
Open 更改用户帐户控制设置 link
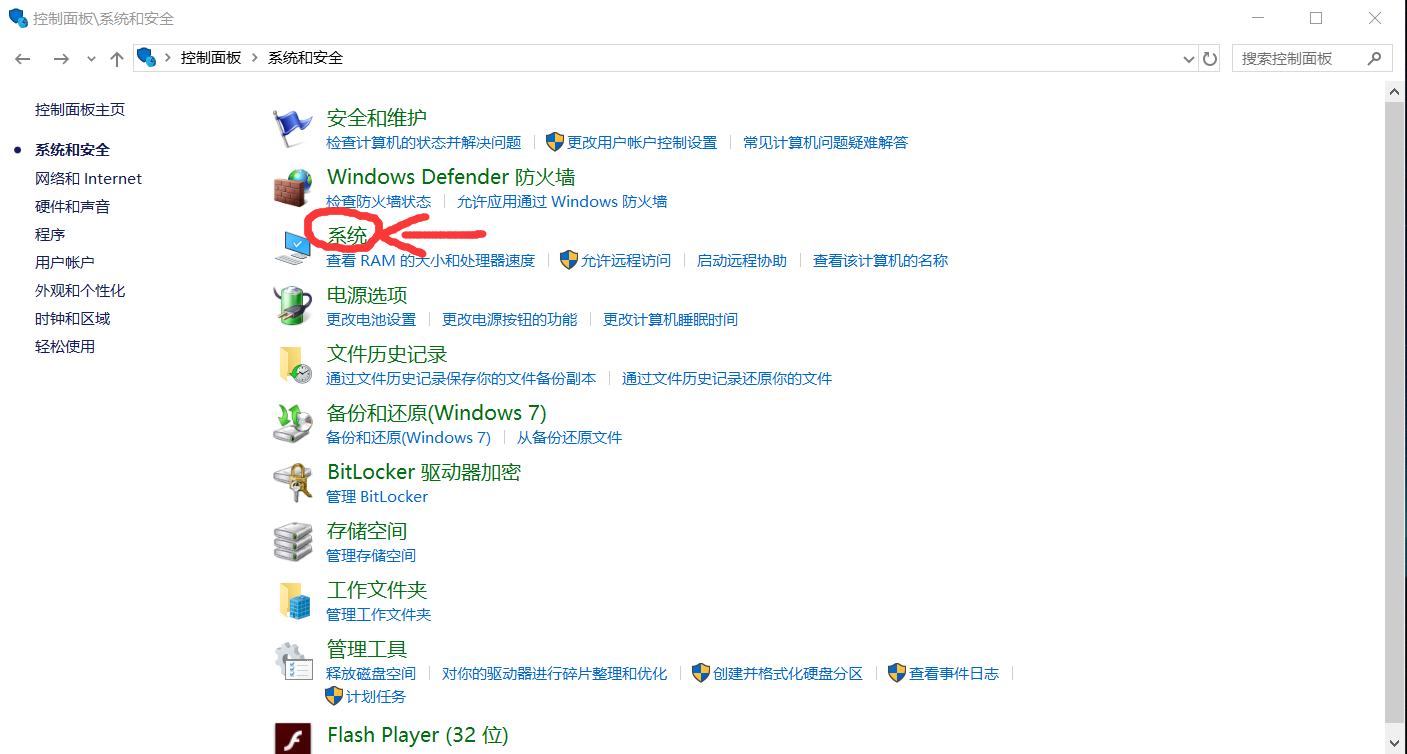(642, 142)
